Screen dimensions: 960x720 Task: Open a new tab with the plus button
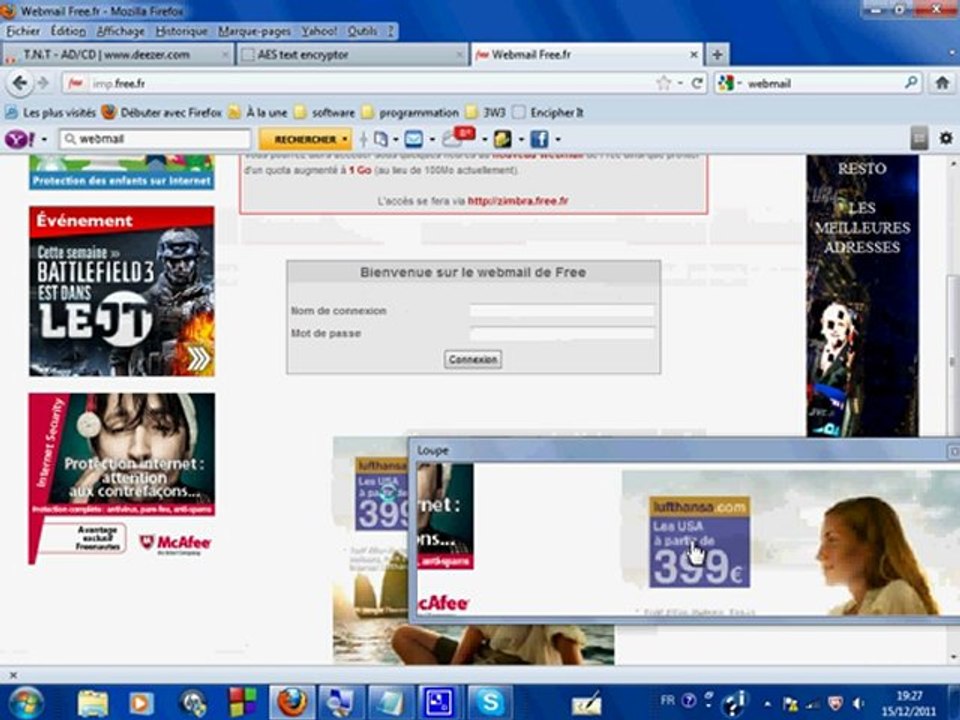tap(717, 54)
